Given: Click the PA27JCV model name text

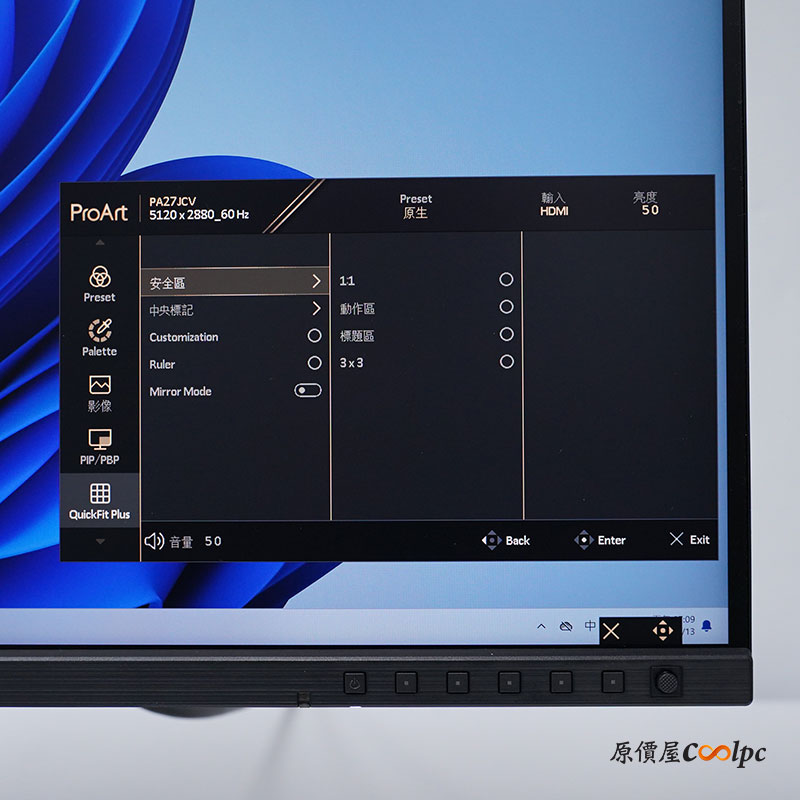Looking at the screenshot, I should point(172,202).
